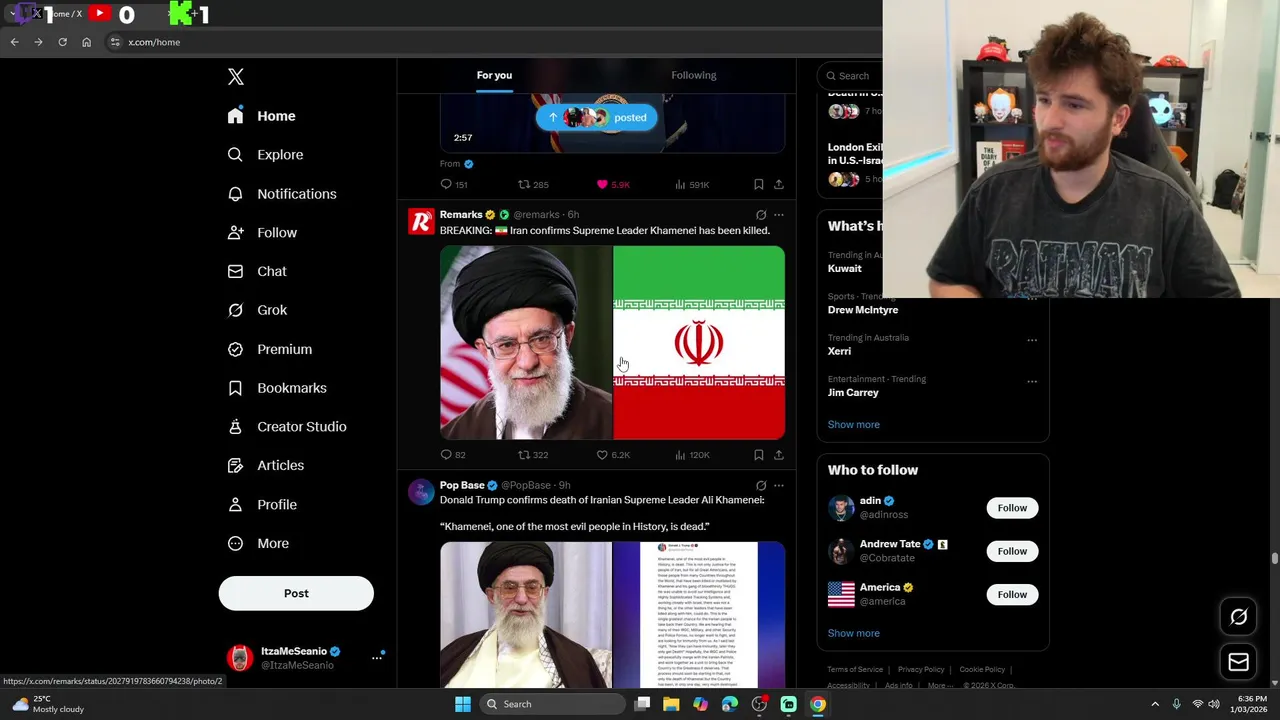Click the browser reload button

pos(62,42)
